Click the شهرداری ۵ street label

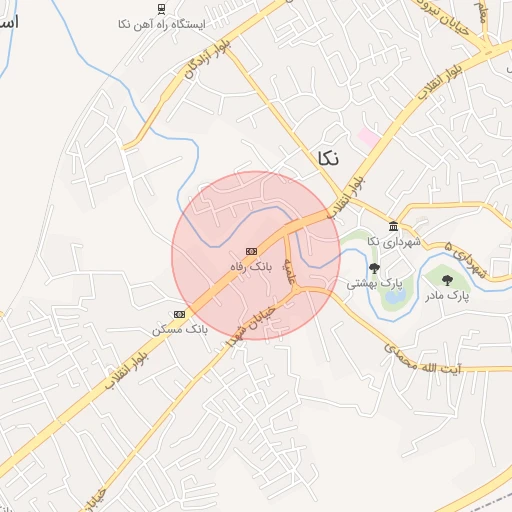pyautogui.click(x=465, y=261)
